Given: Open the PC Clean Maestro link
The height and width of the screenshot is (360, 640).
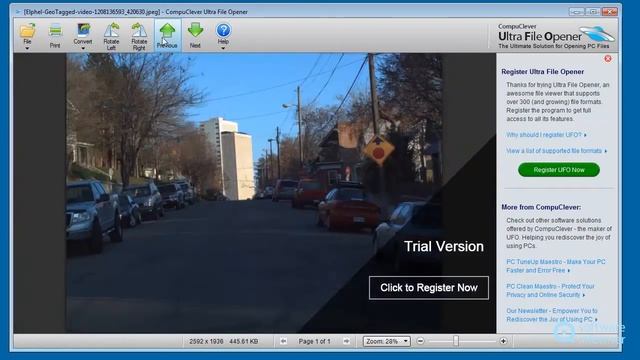Looking at the screenshot, I should [x=550, y=290].
